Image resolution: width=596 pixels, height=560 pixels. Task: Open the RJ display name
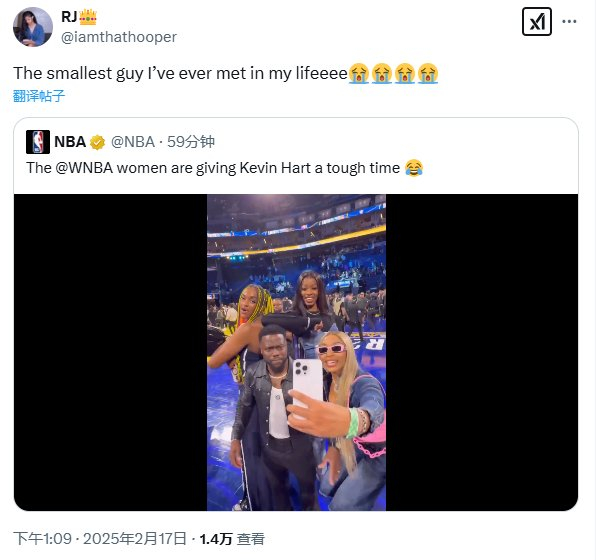pos(69,17)
